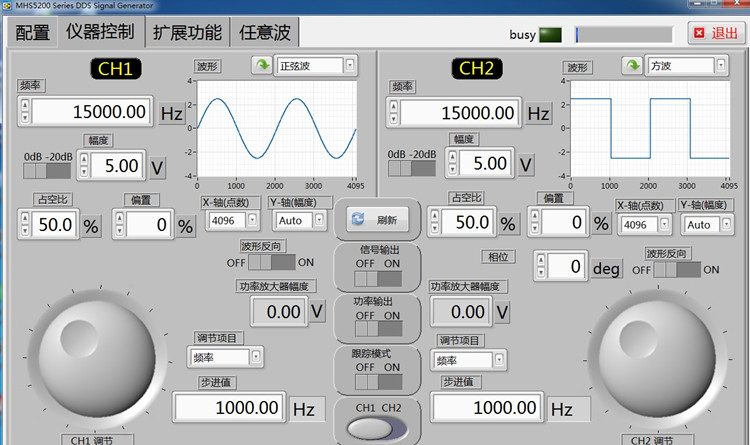This screenshot has height=445, width=750.
Task: Click the red exit icon button
Action: [699, 33]
